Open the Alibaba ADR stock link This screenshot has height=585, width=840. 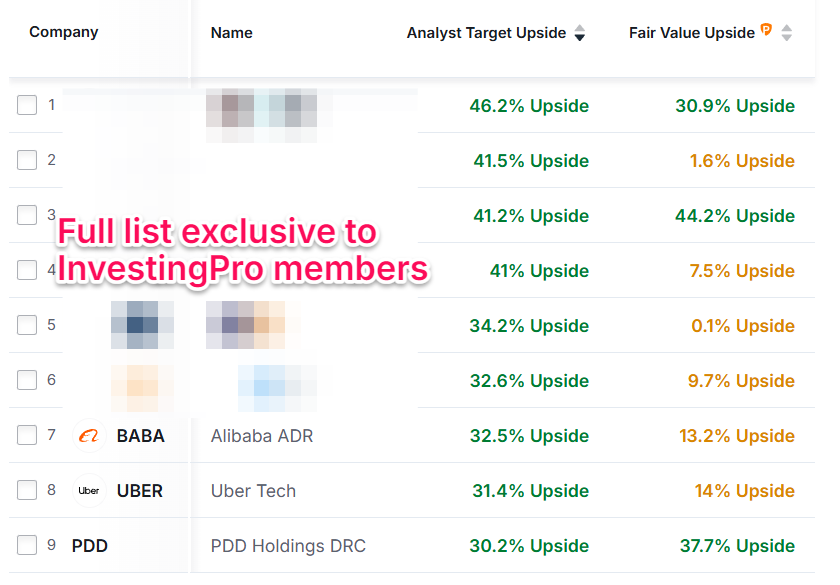click(262, 435)
